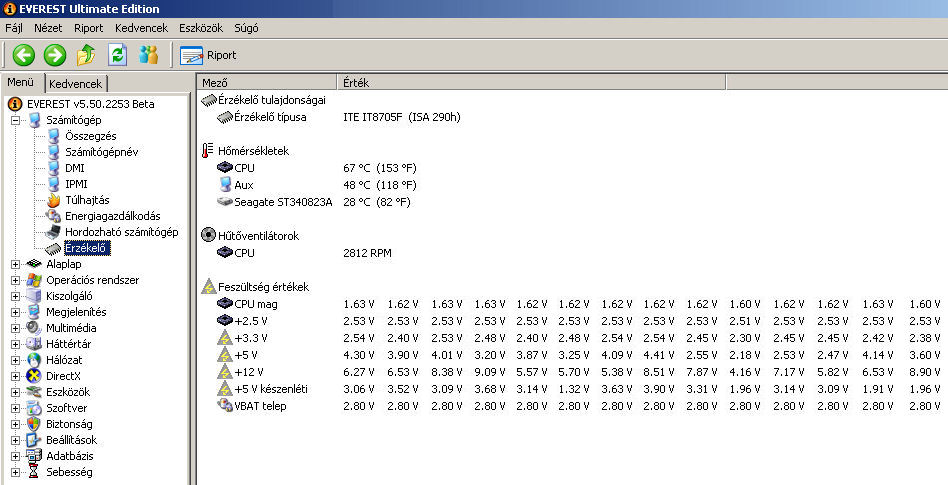Click the Kiszolgáló server icon
The image size is (948, 485).
click(x=34, y=296)
